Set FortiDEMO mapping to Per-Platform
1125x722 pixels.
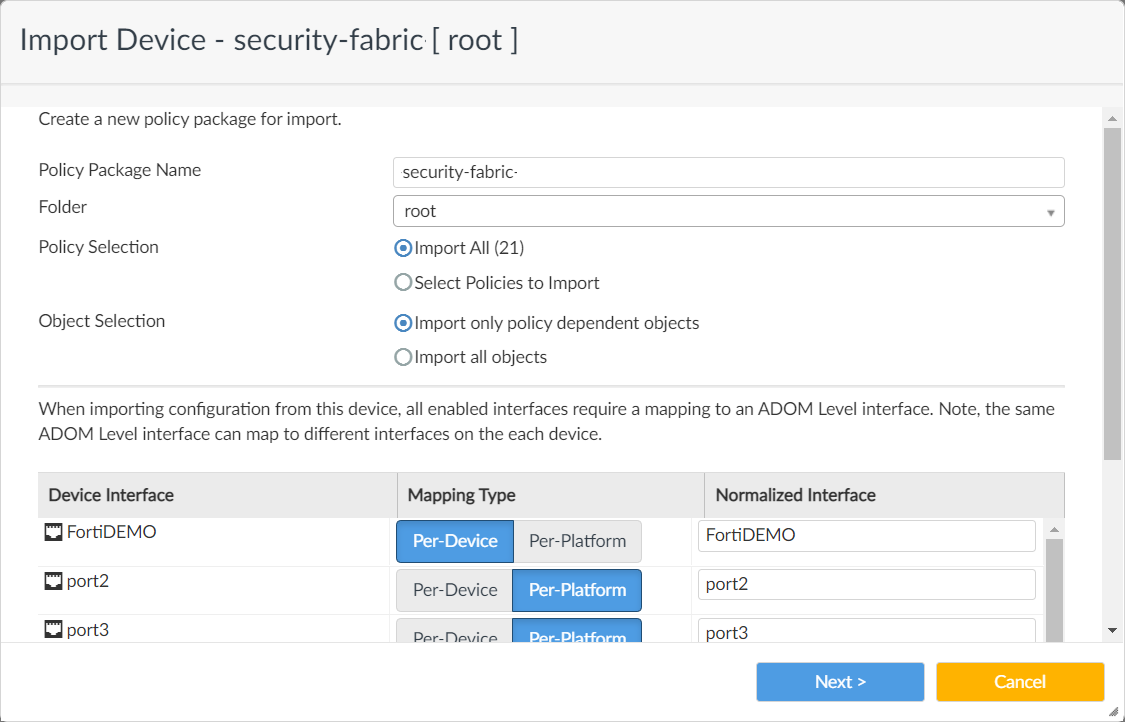pyautogui.click(x=578, y=541)
